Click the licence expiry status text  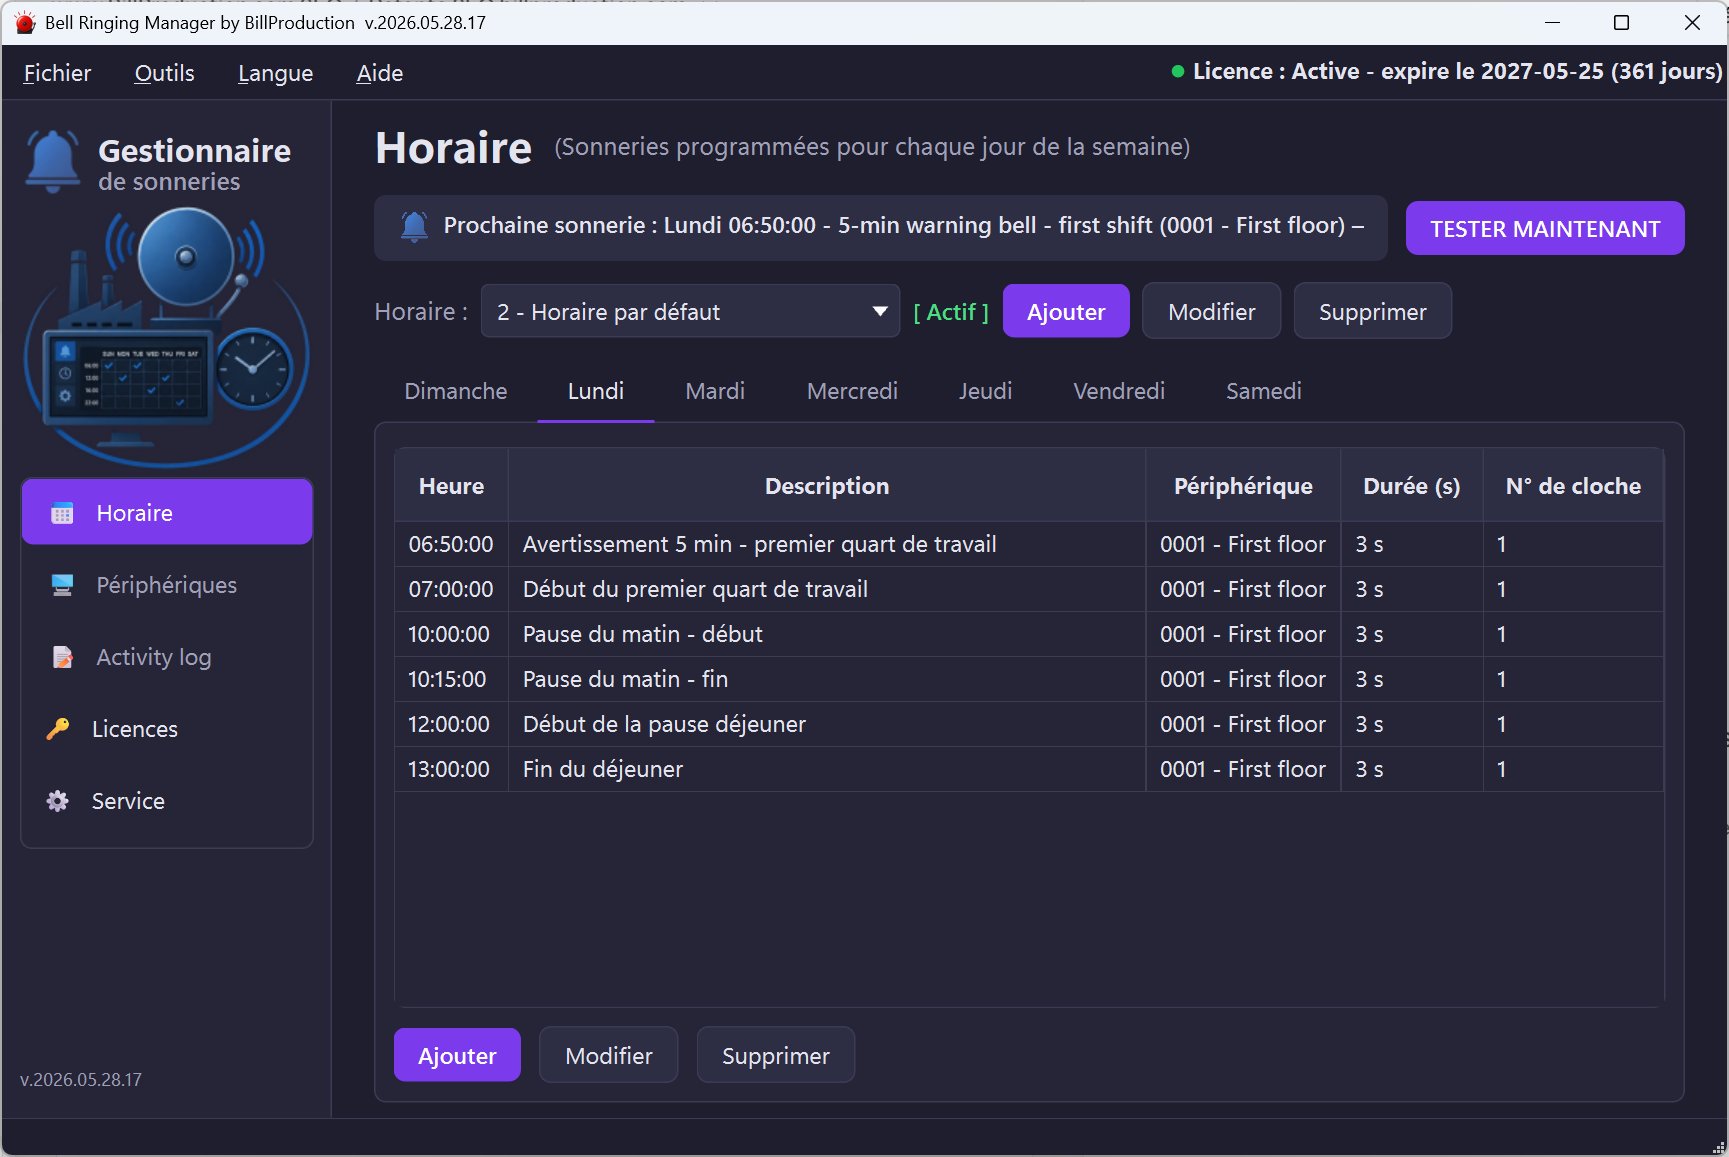1457,71
